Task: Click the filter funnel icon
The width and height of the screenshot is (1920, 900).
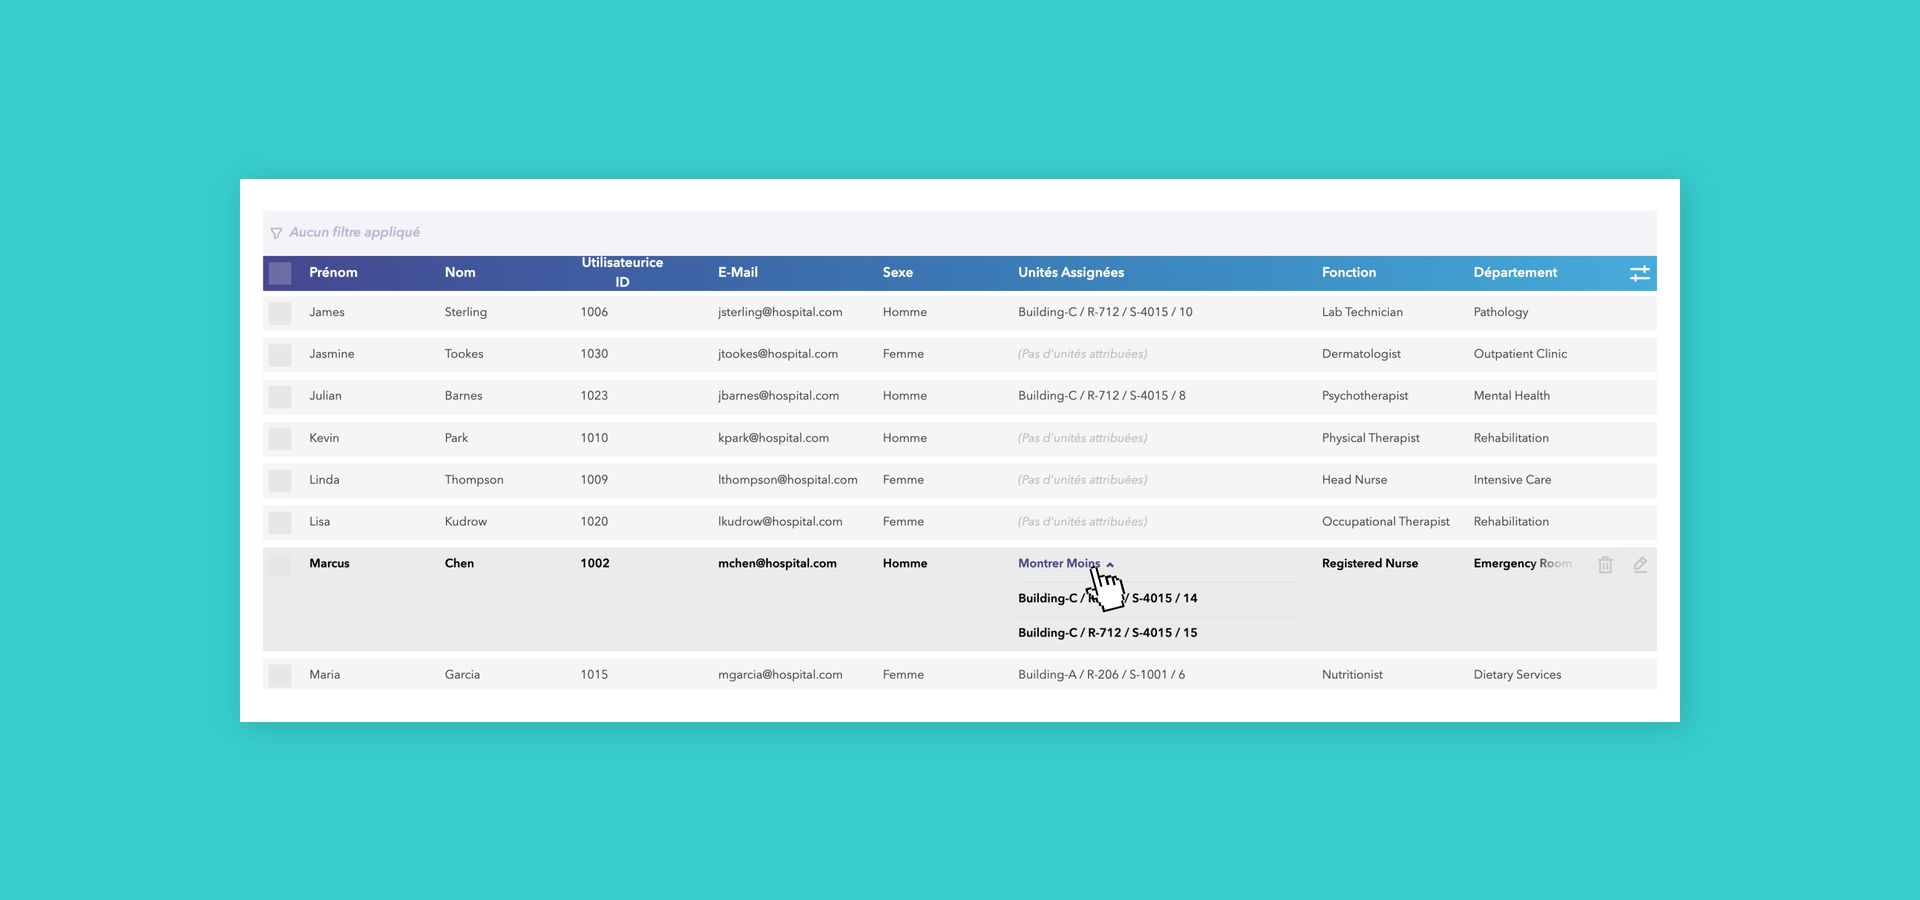Action: (x=276, y=233)
